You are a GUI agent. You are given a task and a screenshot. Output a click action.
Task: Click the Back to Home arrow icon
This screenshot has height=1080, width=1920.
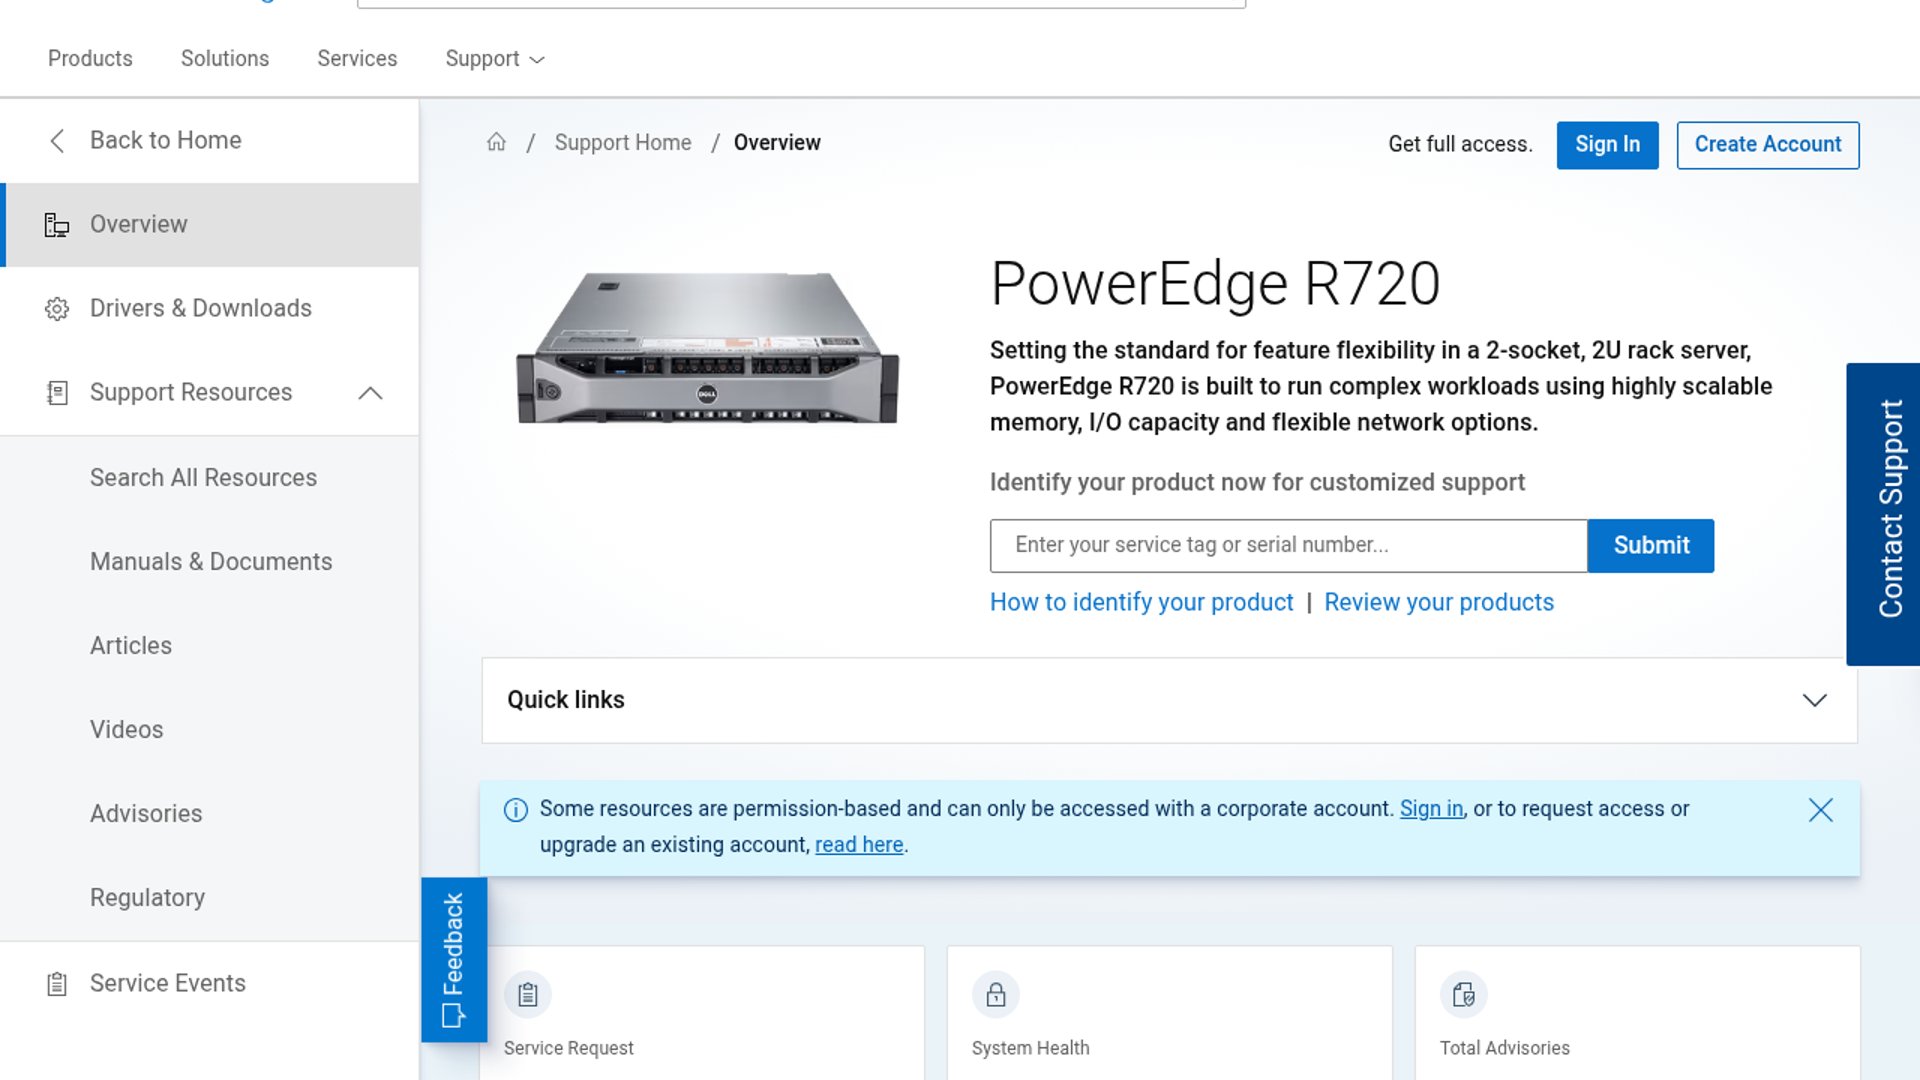tap(57, 141)
